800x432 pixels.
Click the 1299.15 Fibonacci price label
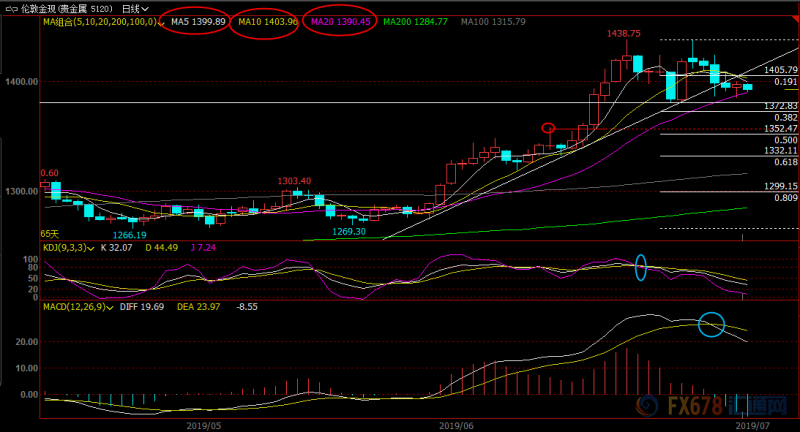coord(781,186)
